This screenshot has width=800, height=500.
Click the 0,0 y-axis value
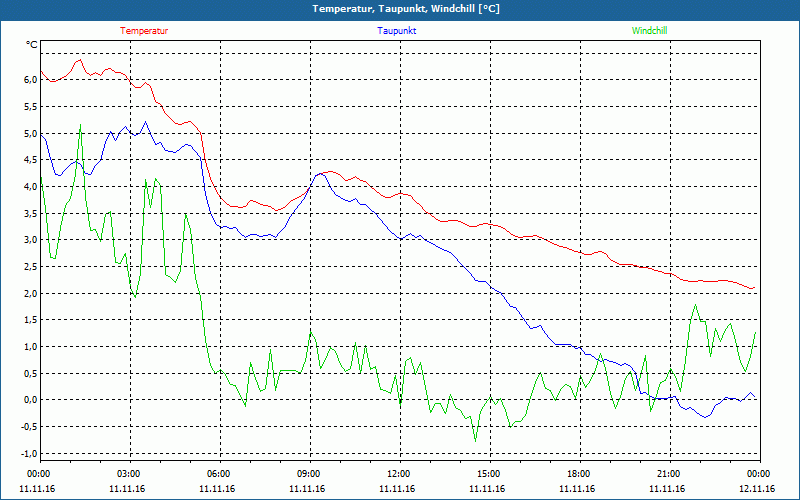point(31,400)
